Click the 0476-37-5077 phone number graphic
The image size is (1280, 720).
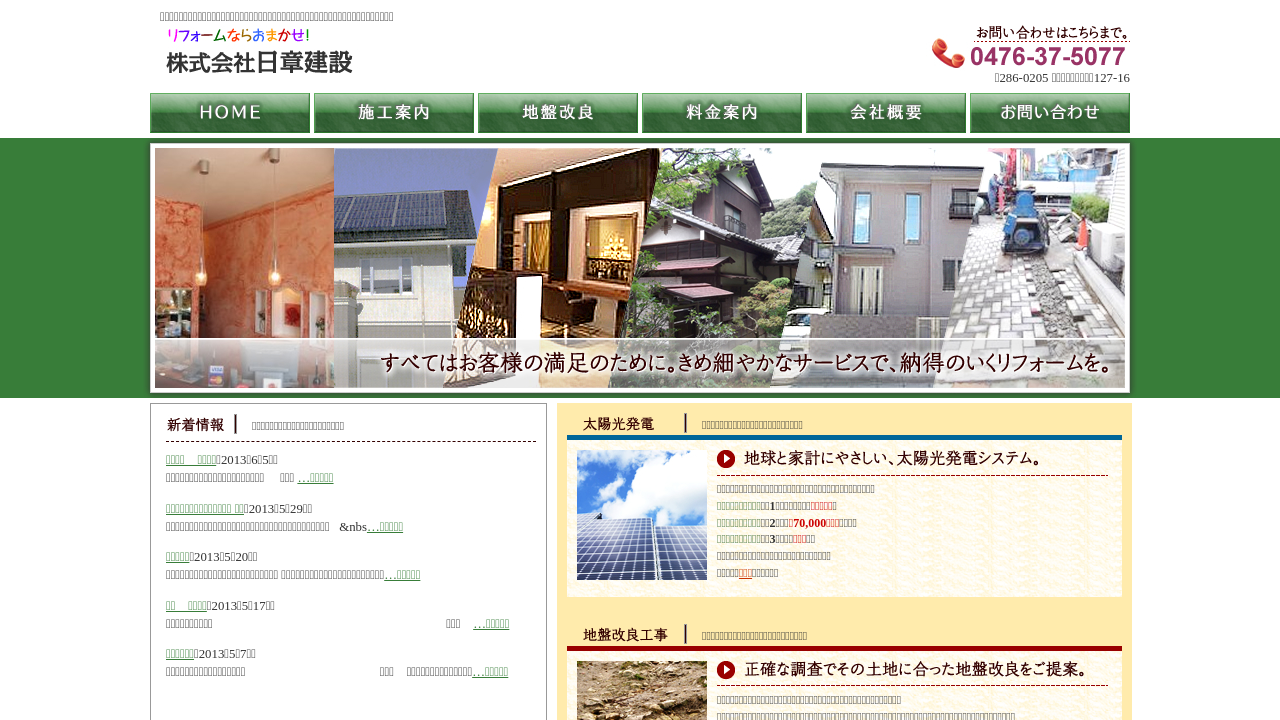1047,57
